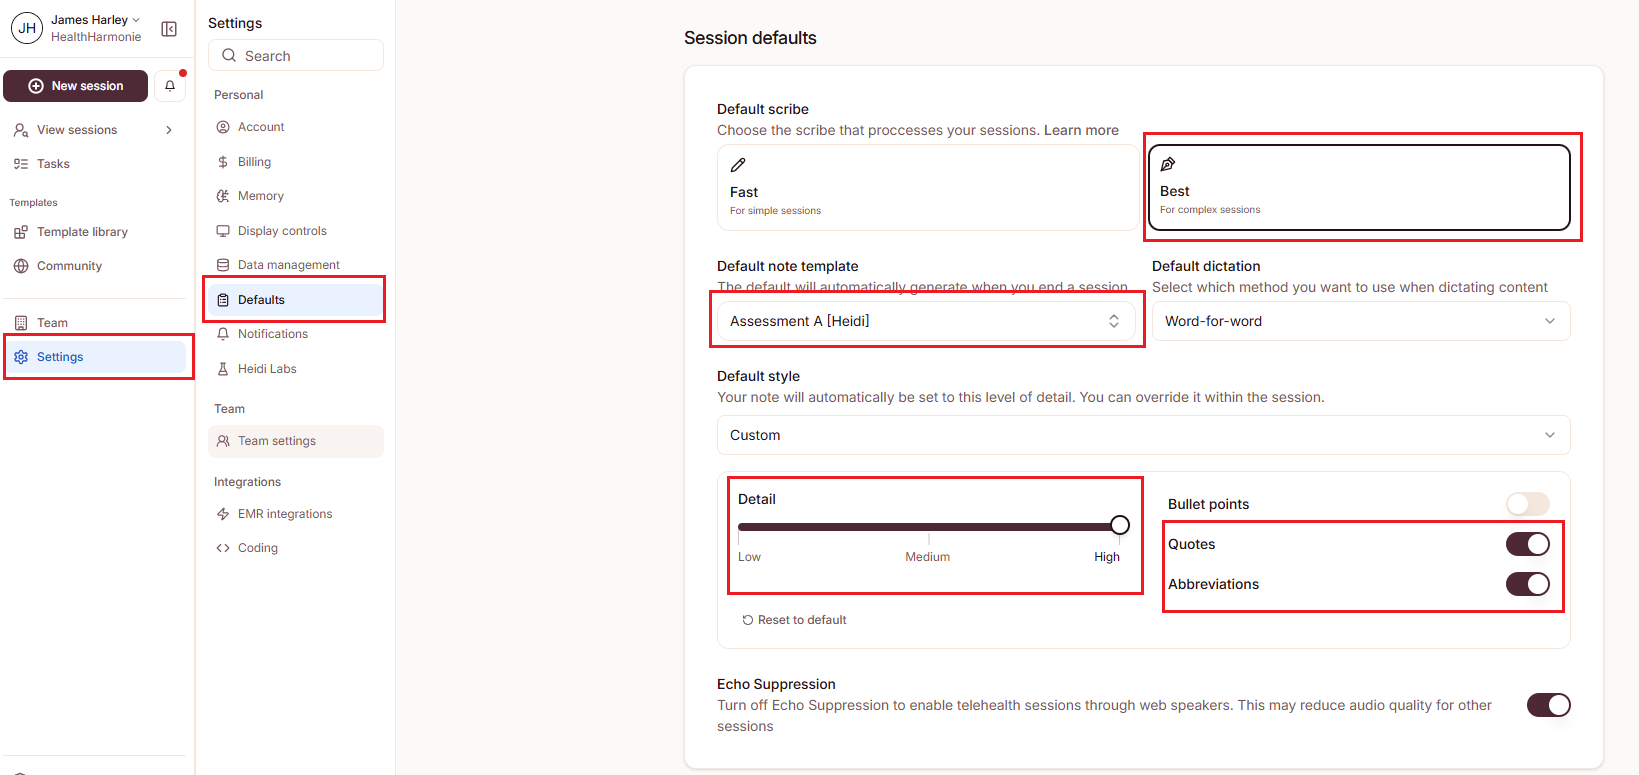The image size is (1639, 775).
Task: Open EMR integrations lightning icon
Action: click(223, 514)
